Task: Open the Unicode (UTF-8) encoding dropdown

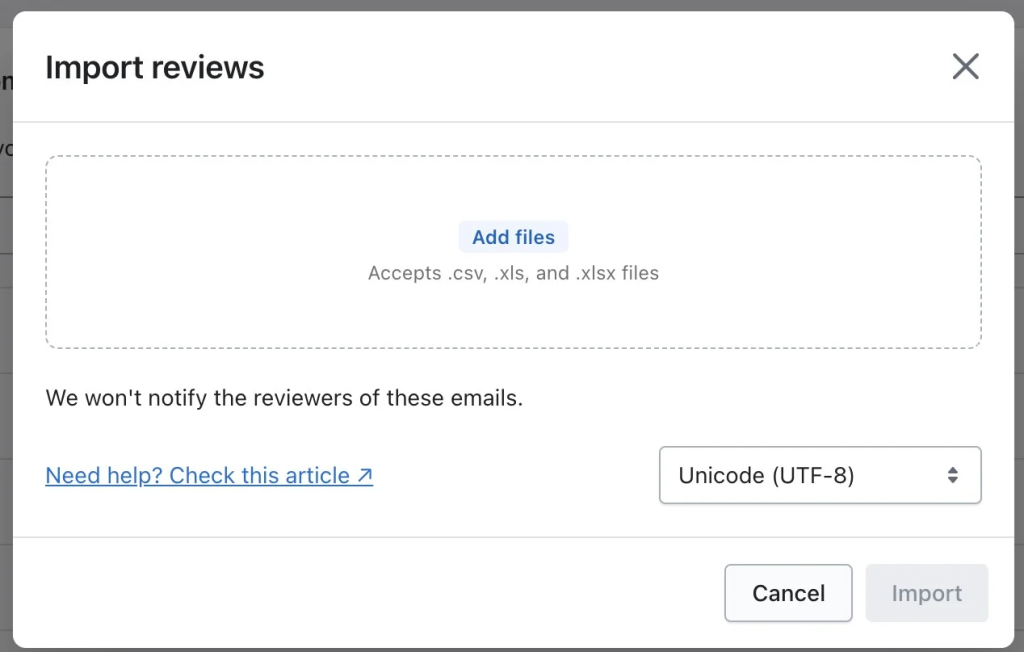Action: coord(820,475)
